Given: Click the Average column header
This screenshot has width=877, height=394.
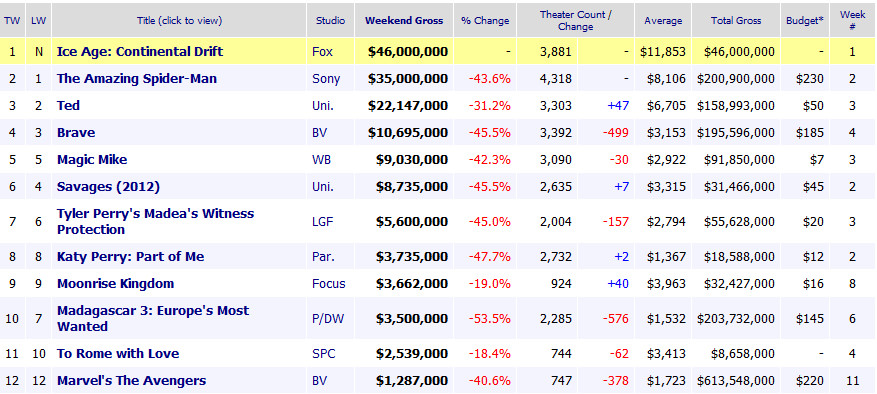Looking at the screenshot, I should (663, 21).
